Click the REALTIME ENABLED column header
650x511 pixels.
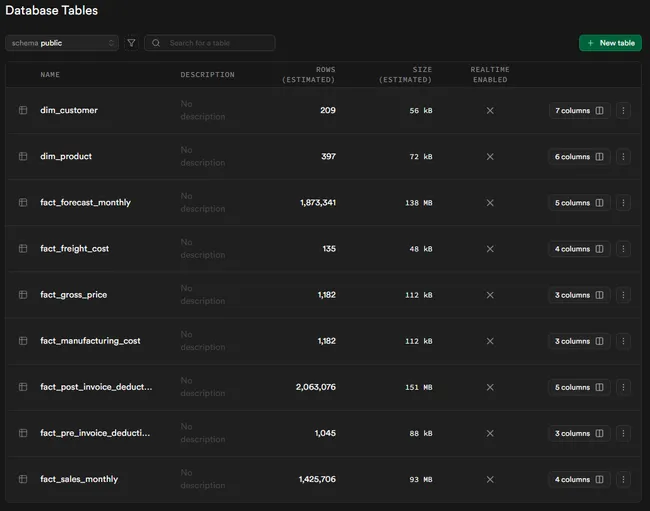(x=490, y=75)
